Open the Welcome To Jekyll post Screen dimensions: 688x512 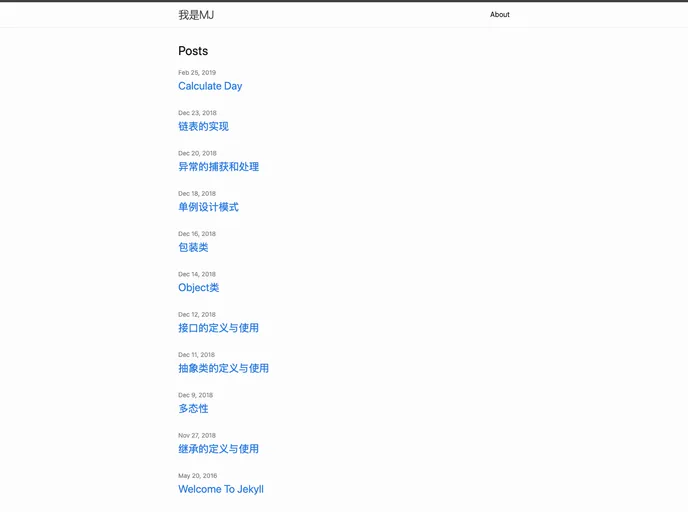click(x=221, y=489)
